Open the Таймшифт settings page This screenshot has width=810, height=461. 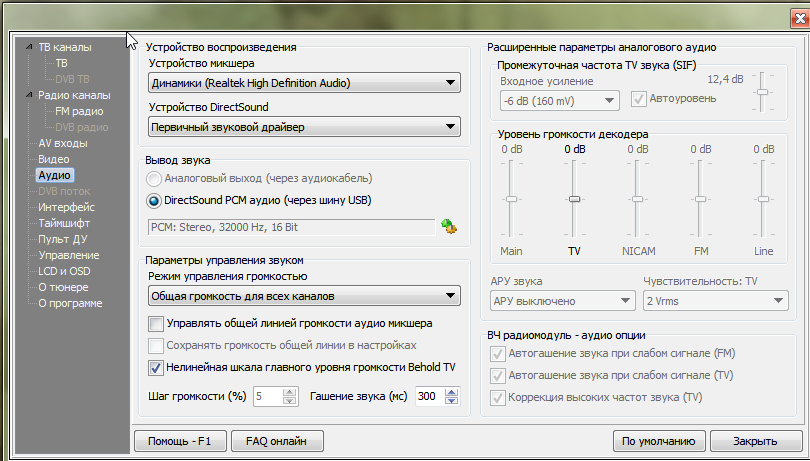[x=64, y=223]
